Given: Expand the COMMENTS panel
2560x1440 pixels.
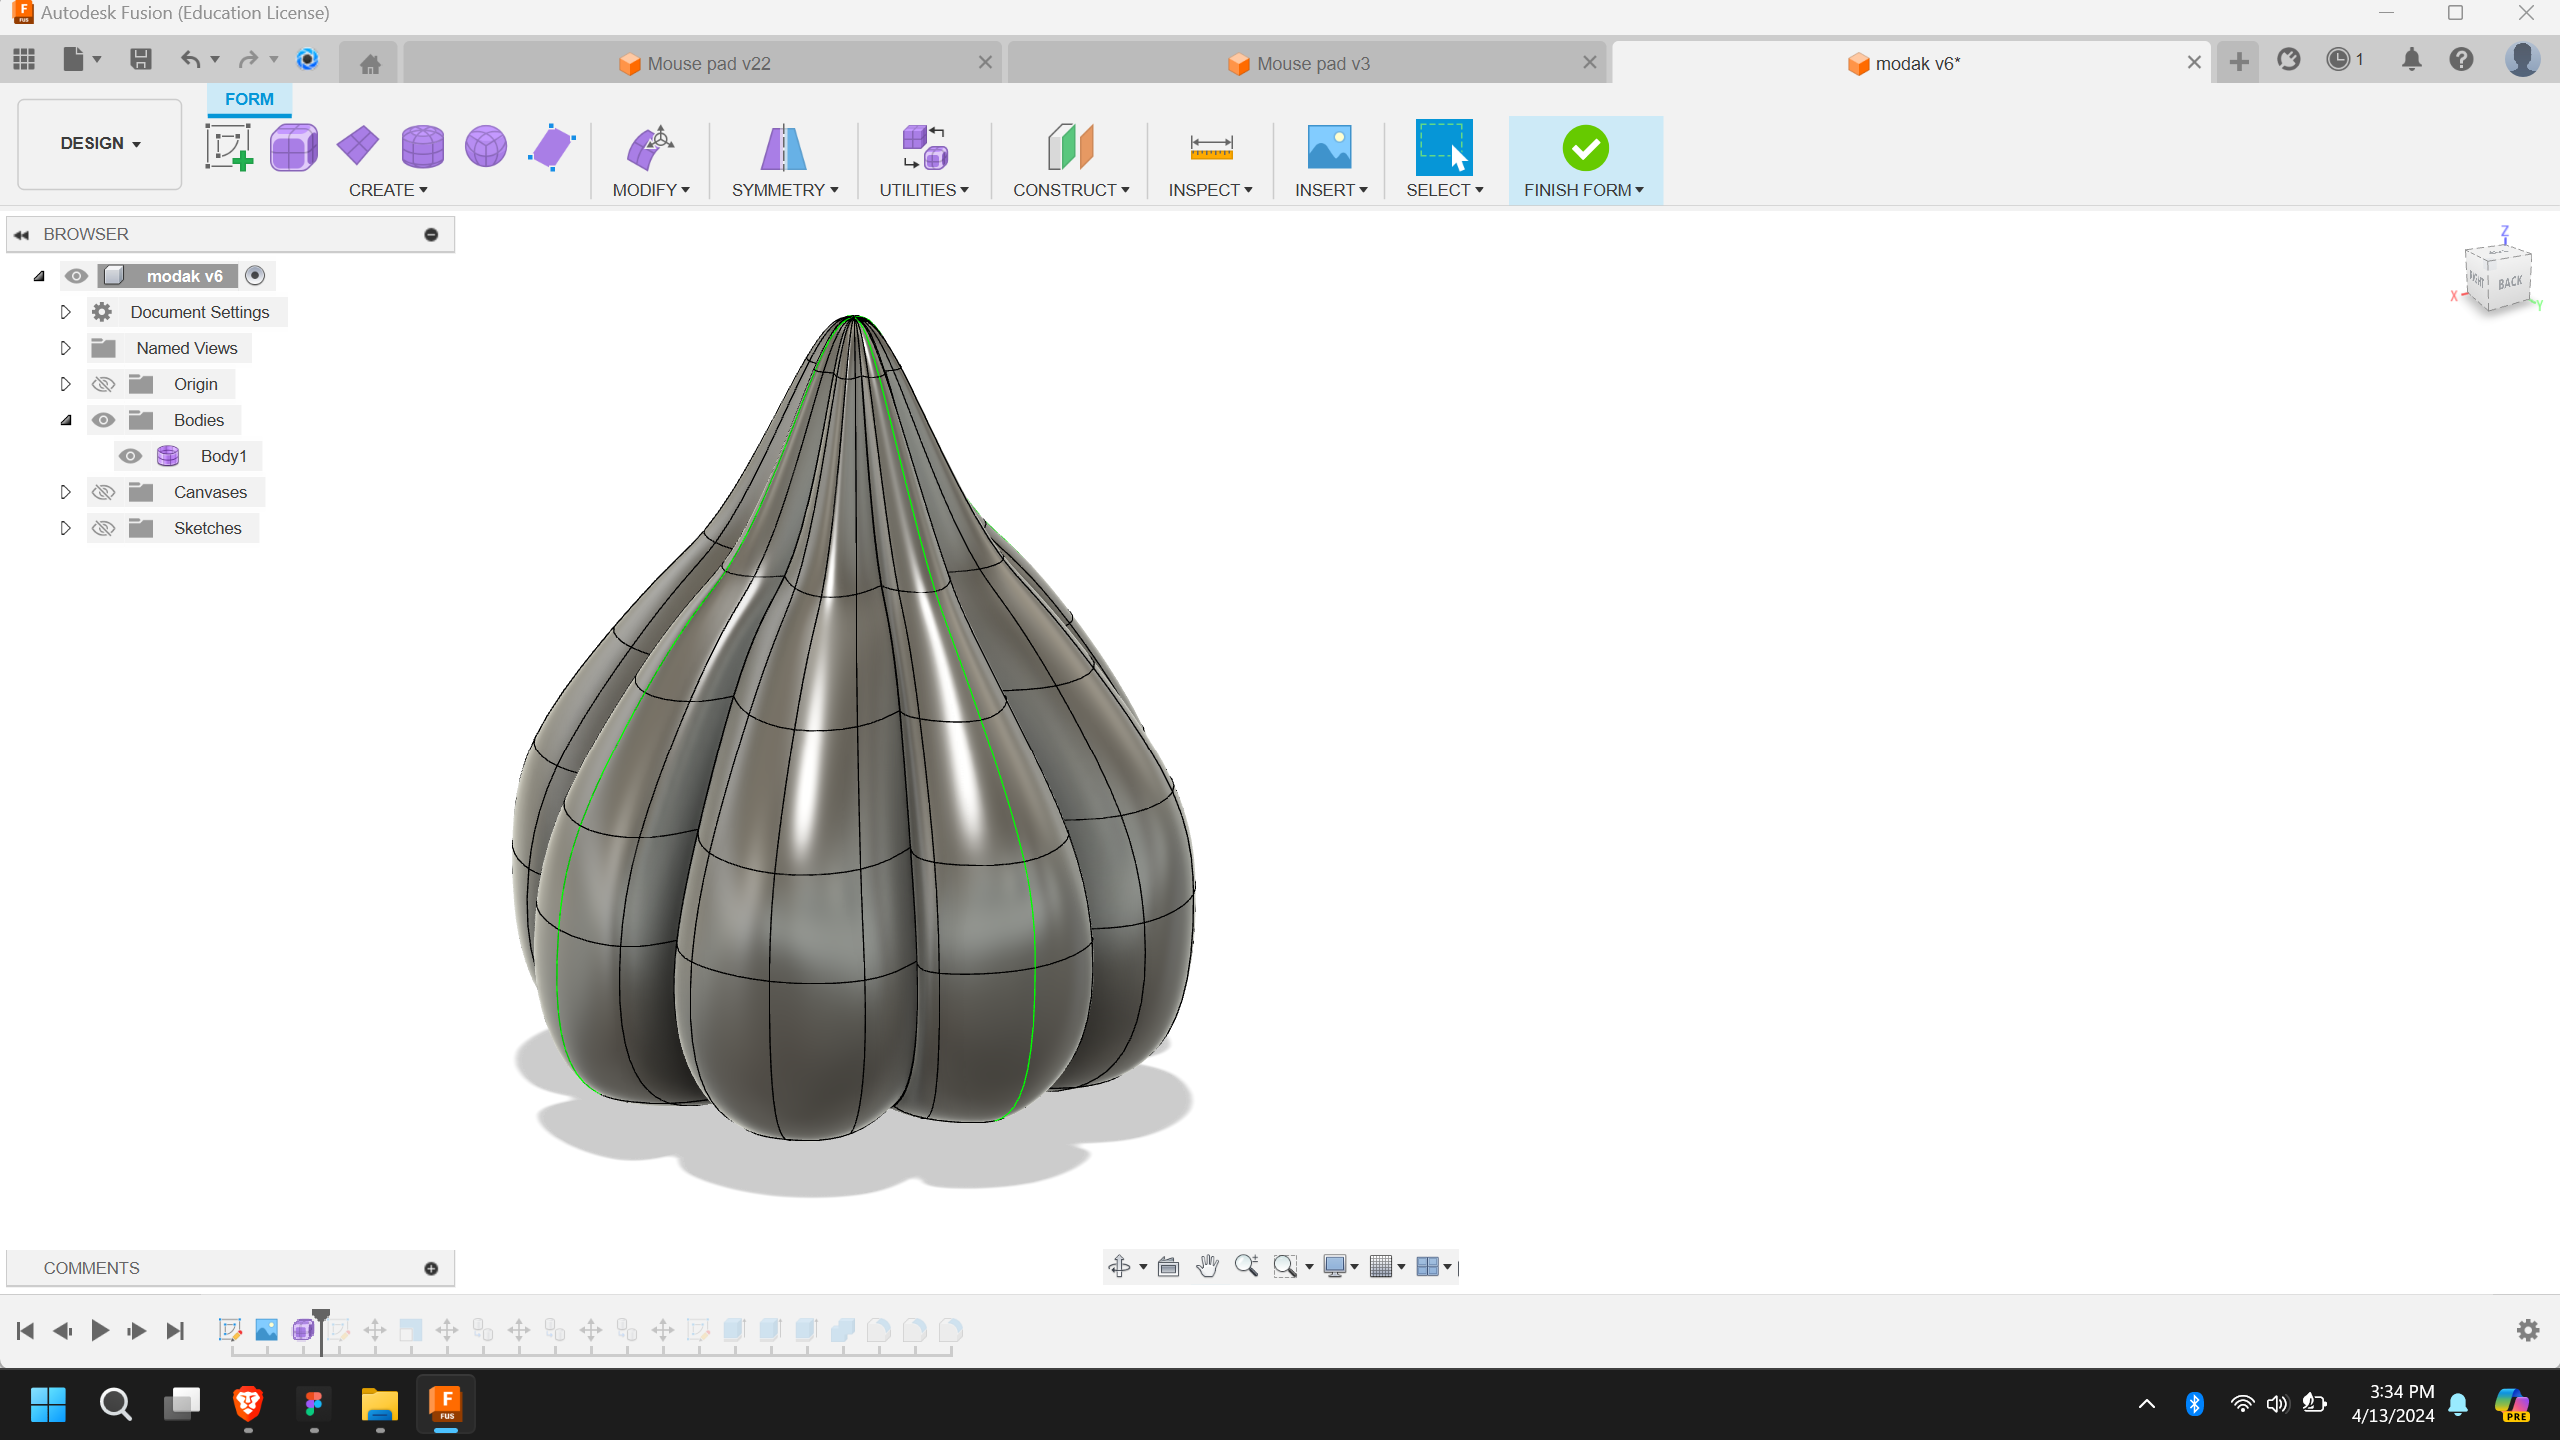Looking at the screenshot, I should click(431, 1268).
